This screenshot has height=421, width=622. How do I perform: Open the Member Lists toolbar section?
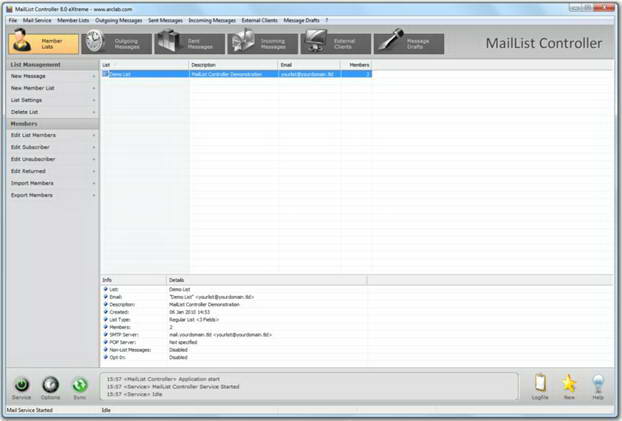click(x=43, y=43)
